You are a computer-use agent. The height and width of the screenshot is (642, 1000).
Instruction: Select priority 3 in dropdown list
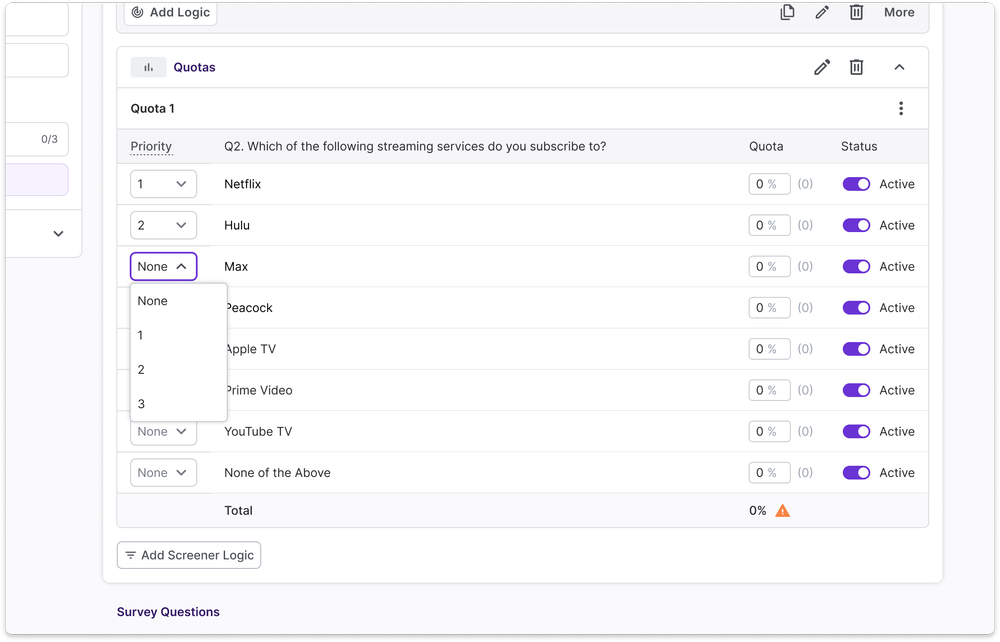pyautogui.click(x=179, y=404)
